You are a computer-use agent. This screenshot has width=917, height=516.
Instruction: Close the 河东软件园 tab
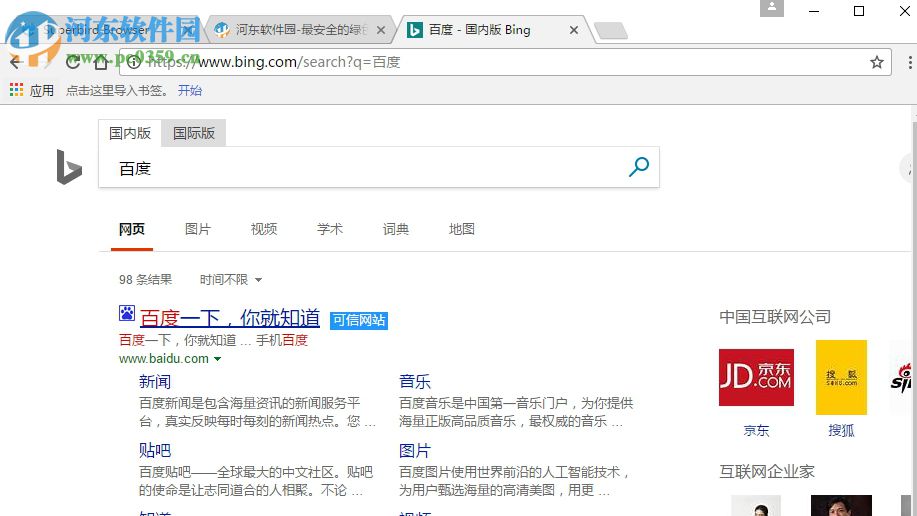click(381, 30)
